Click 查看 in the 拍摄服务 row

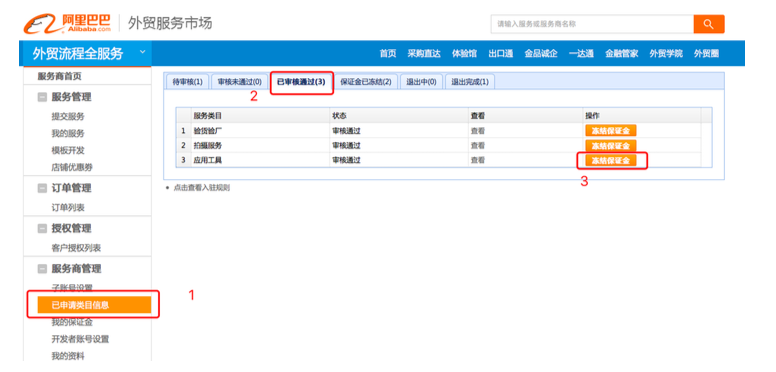(478, 146)
